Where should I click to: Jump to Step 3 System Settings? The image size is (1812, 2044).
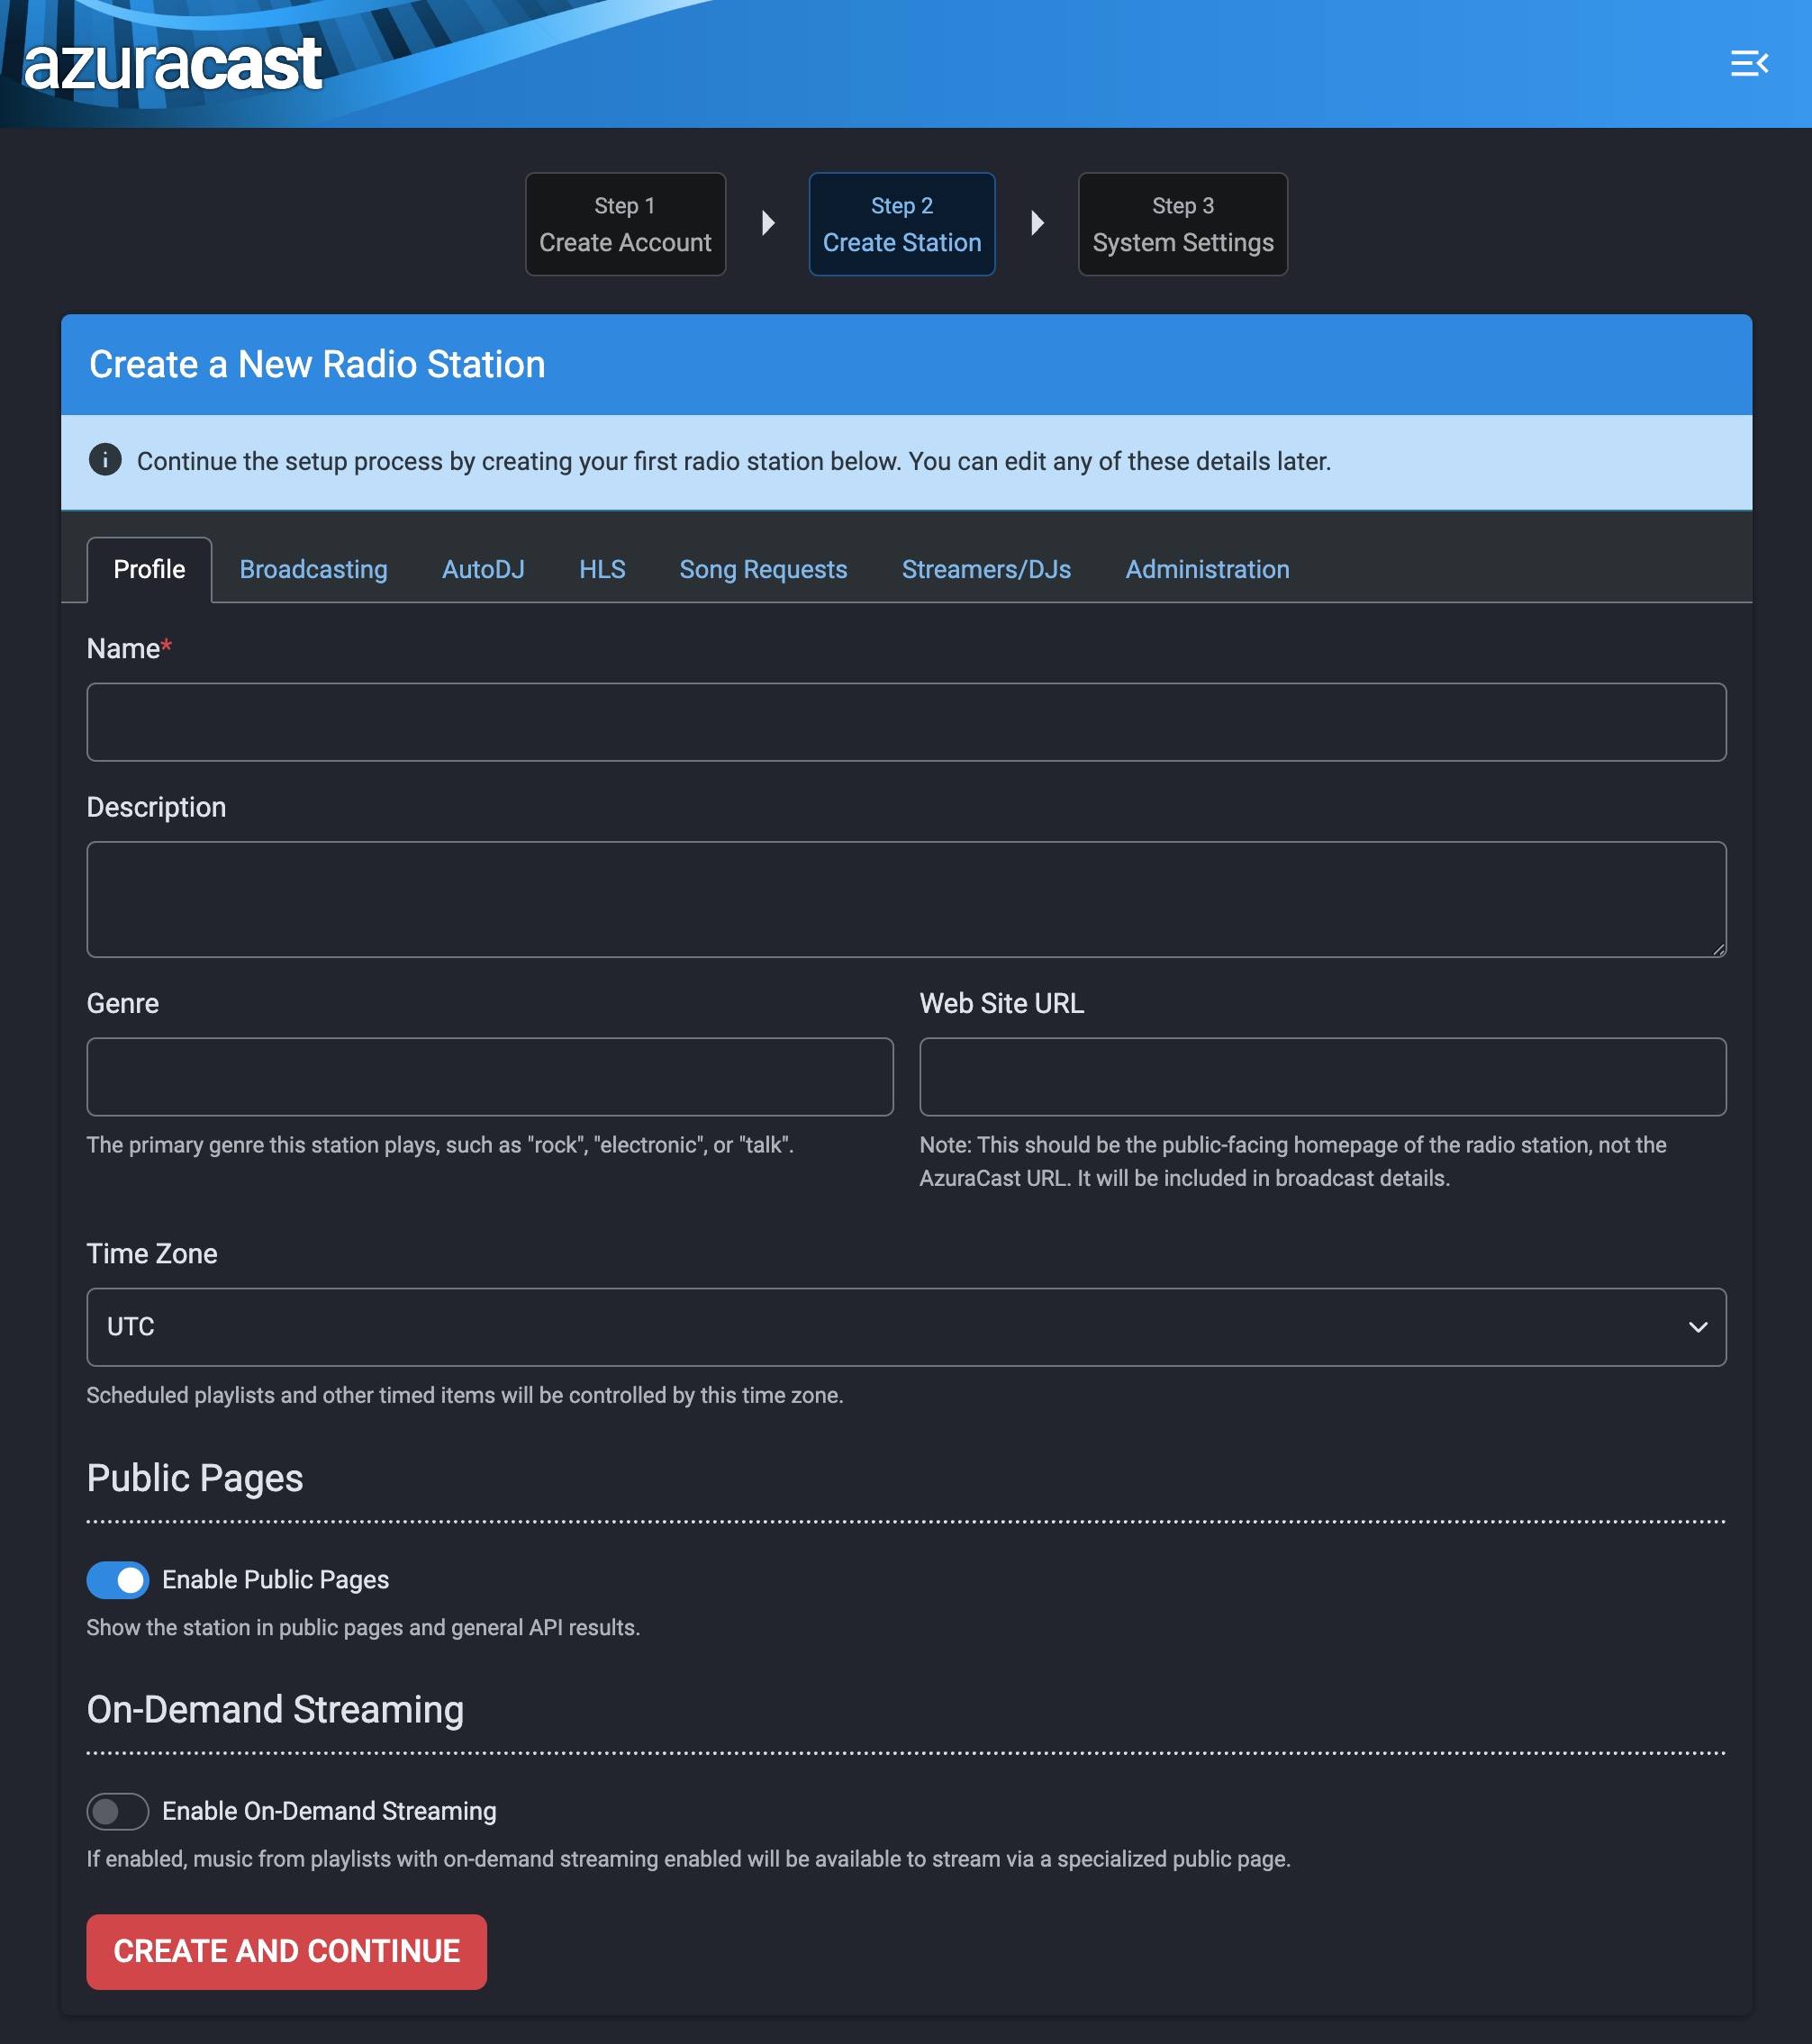tap(1182, 224)
